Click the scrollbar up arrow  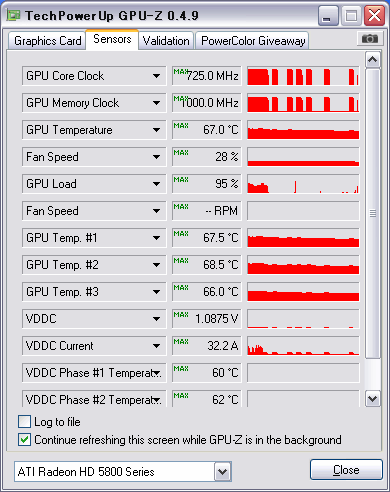click(372, 60)
